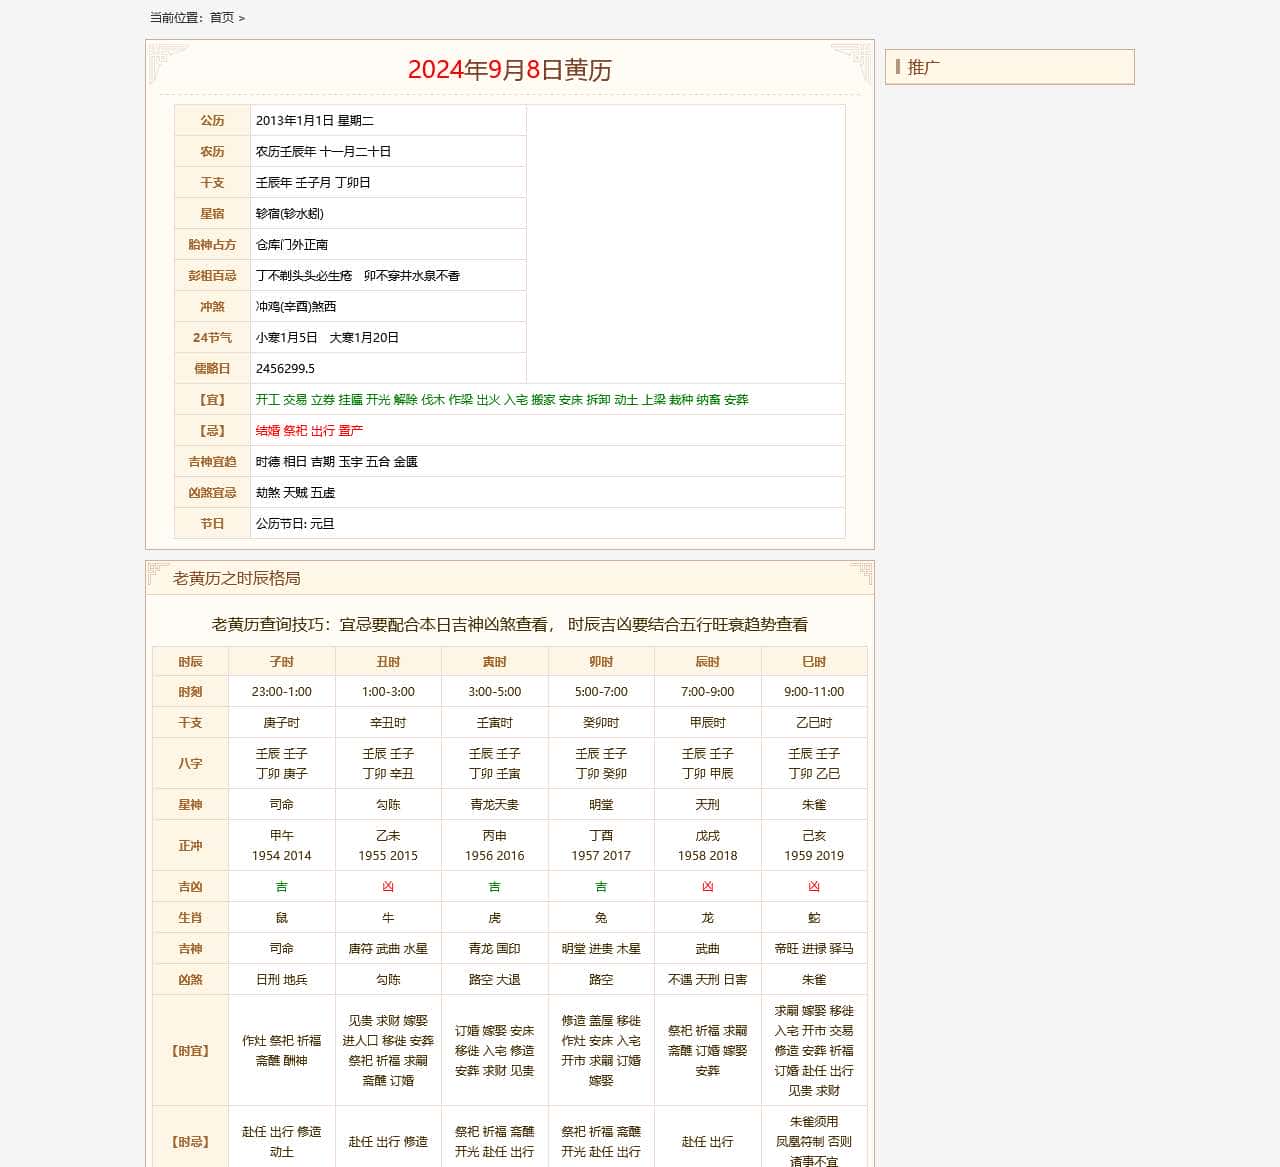Select the 寅时 column header
This screenshot has width=1280, height=1167.
tap(494, 662)
